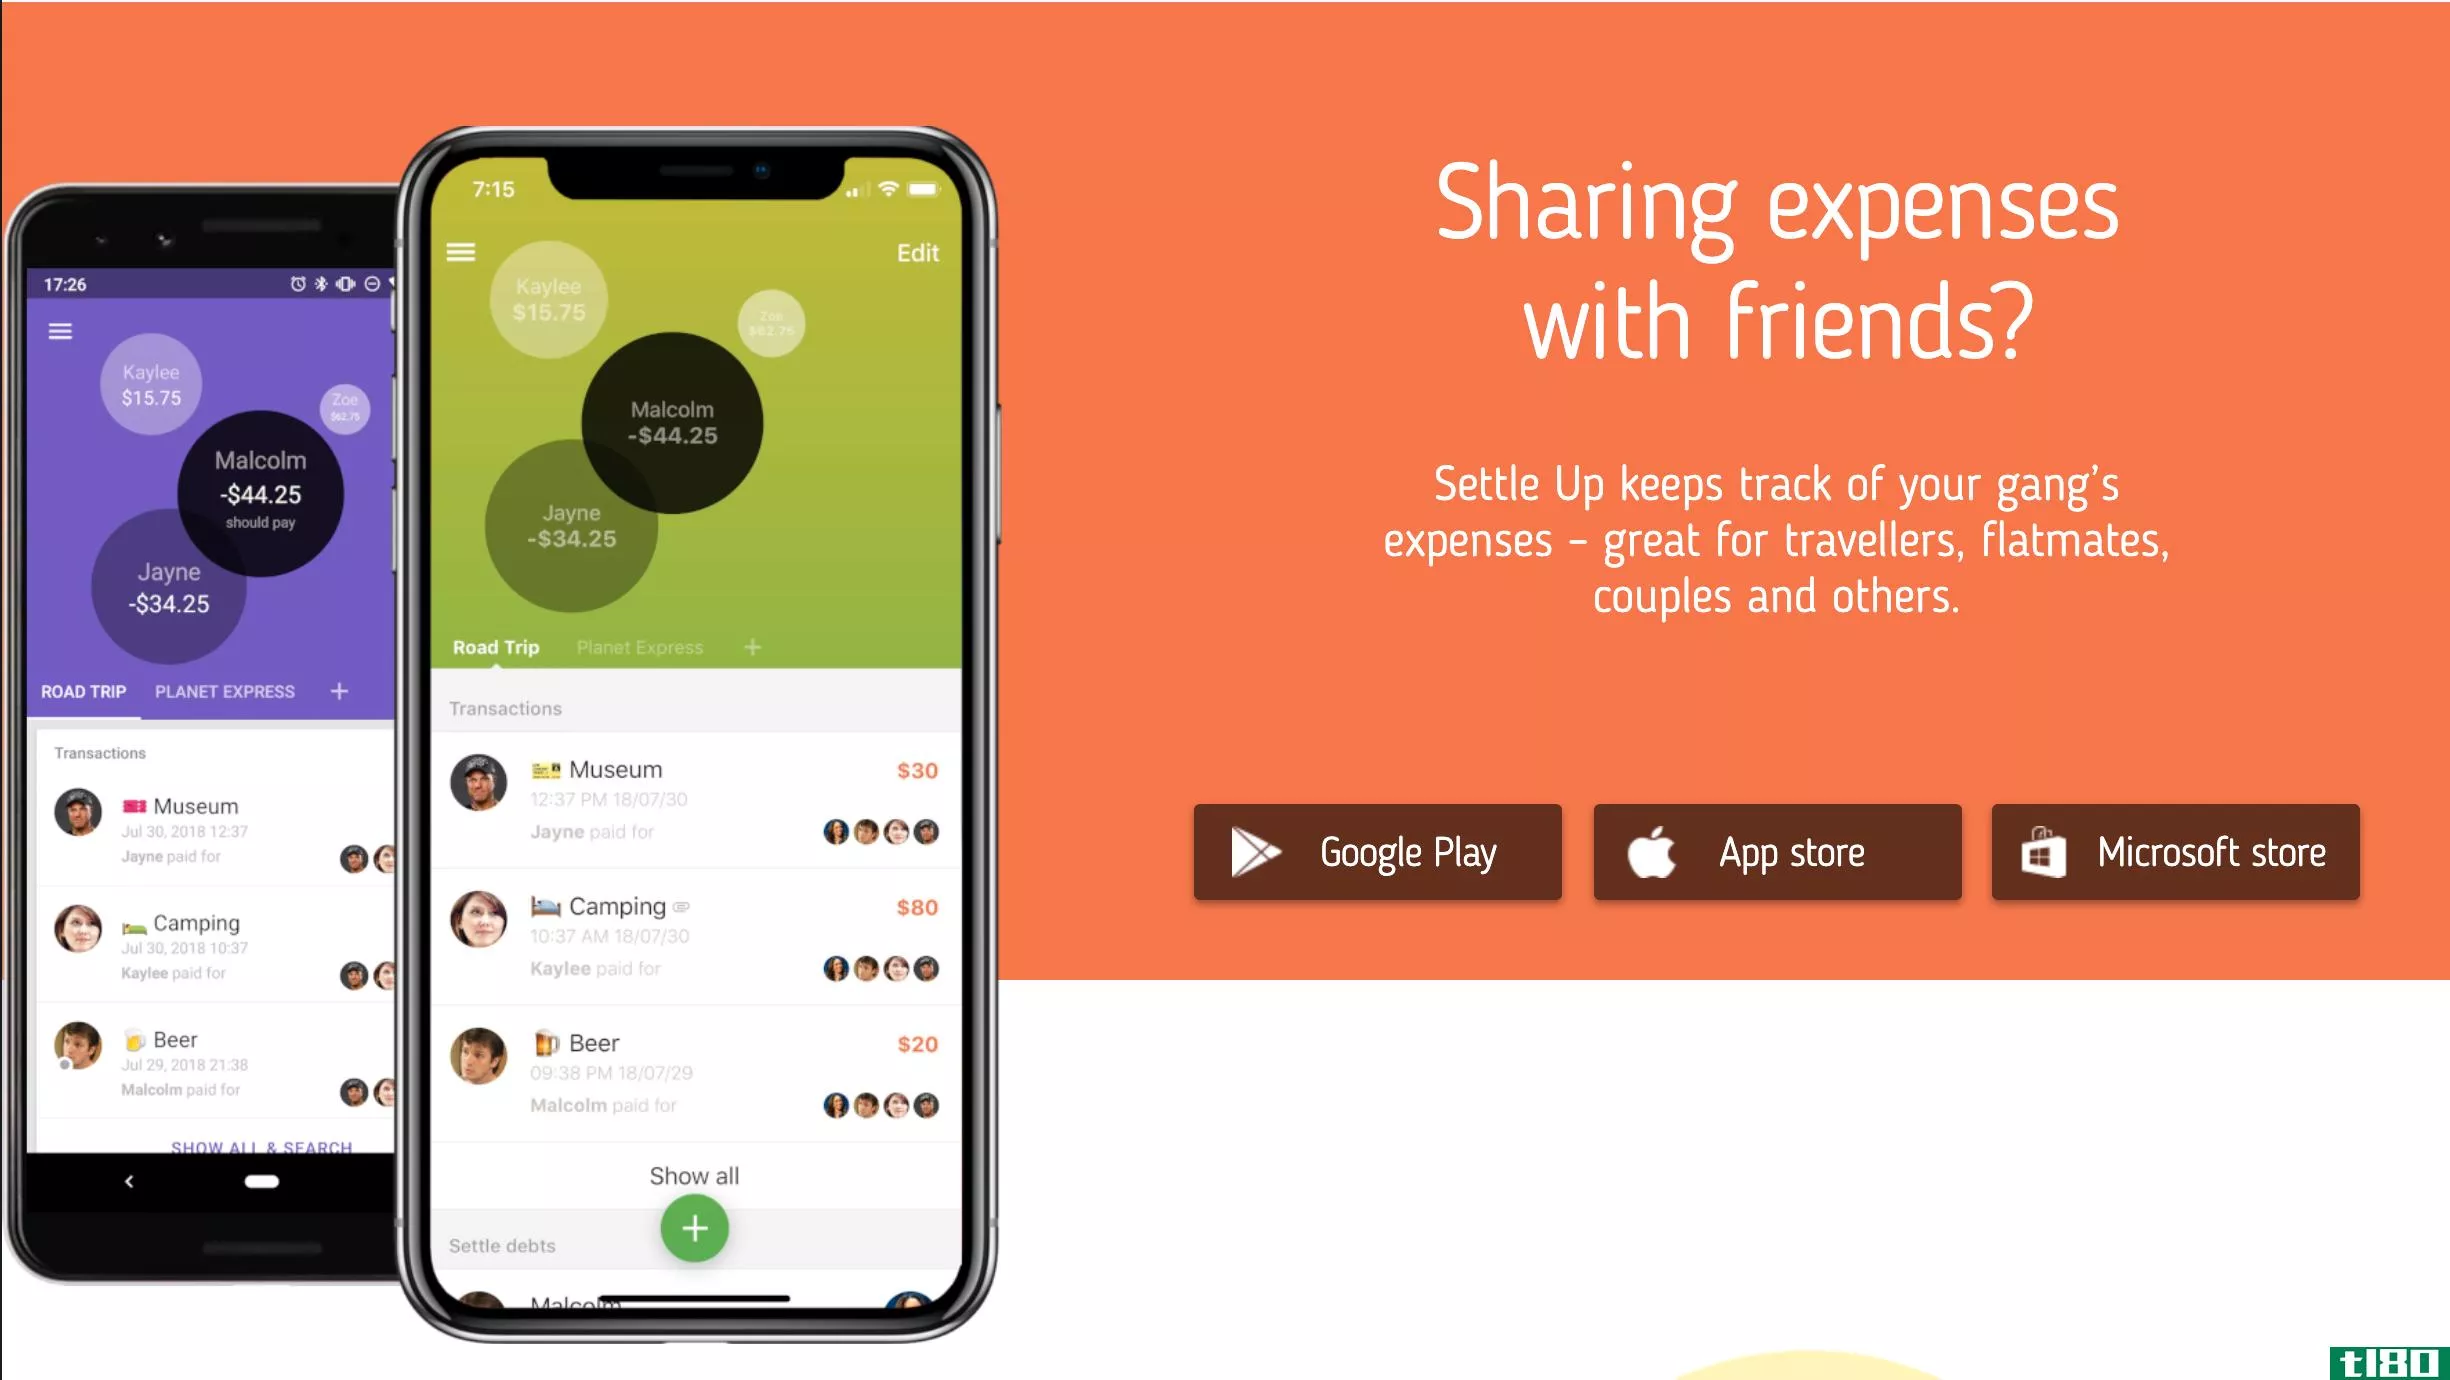Click the Beer transaction entry
Image resolution: width=2450 pixels, height=1380 pixels.
[x=693, y=1072]
